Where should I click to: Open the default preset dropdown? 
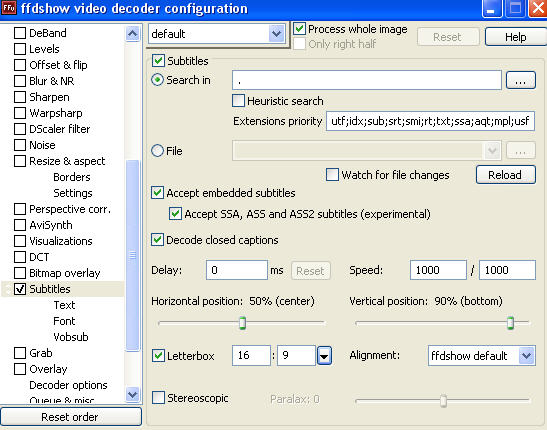[x=277, y=34]
